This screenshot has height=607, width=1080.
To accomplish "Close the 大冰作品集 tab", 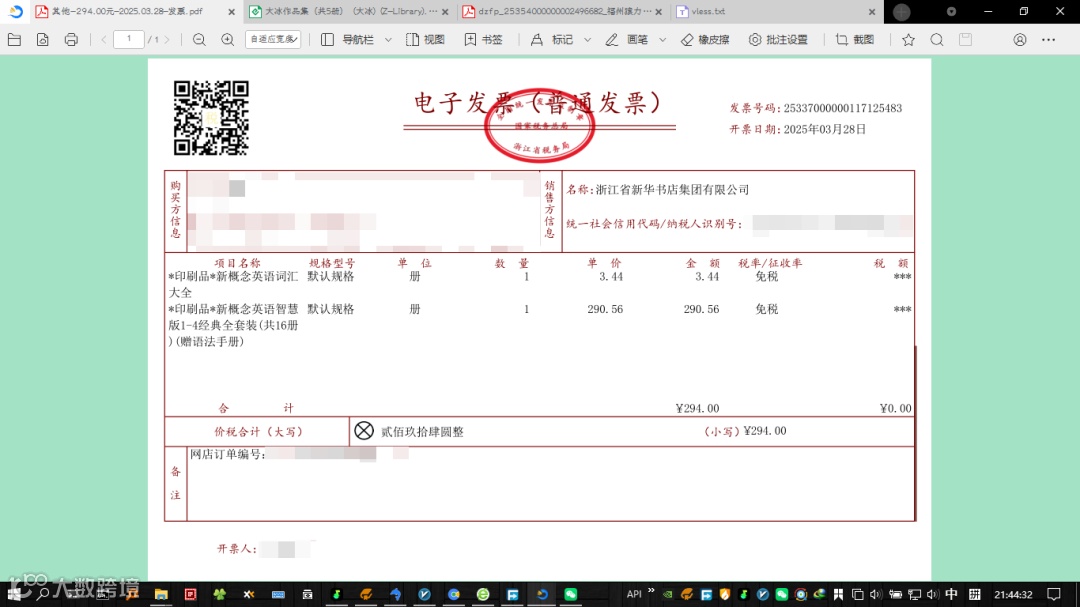I will pos(445,12).
